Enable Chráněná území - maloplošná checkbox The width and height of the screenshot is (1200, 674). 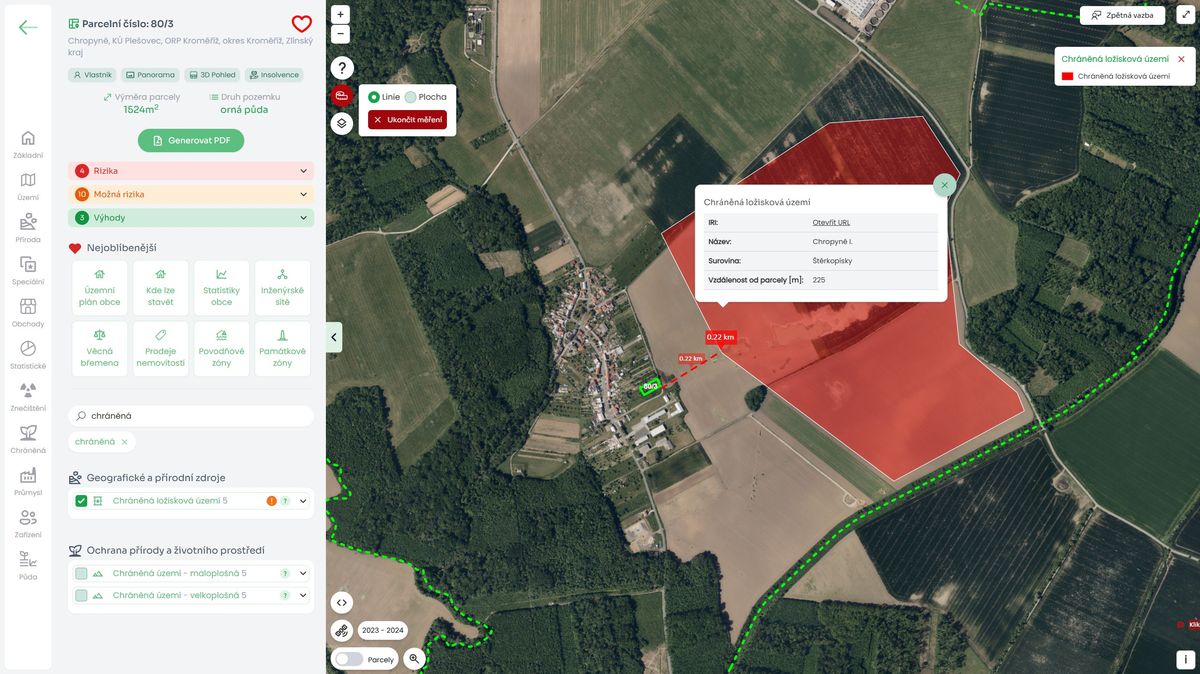coord(81,574)
